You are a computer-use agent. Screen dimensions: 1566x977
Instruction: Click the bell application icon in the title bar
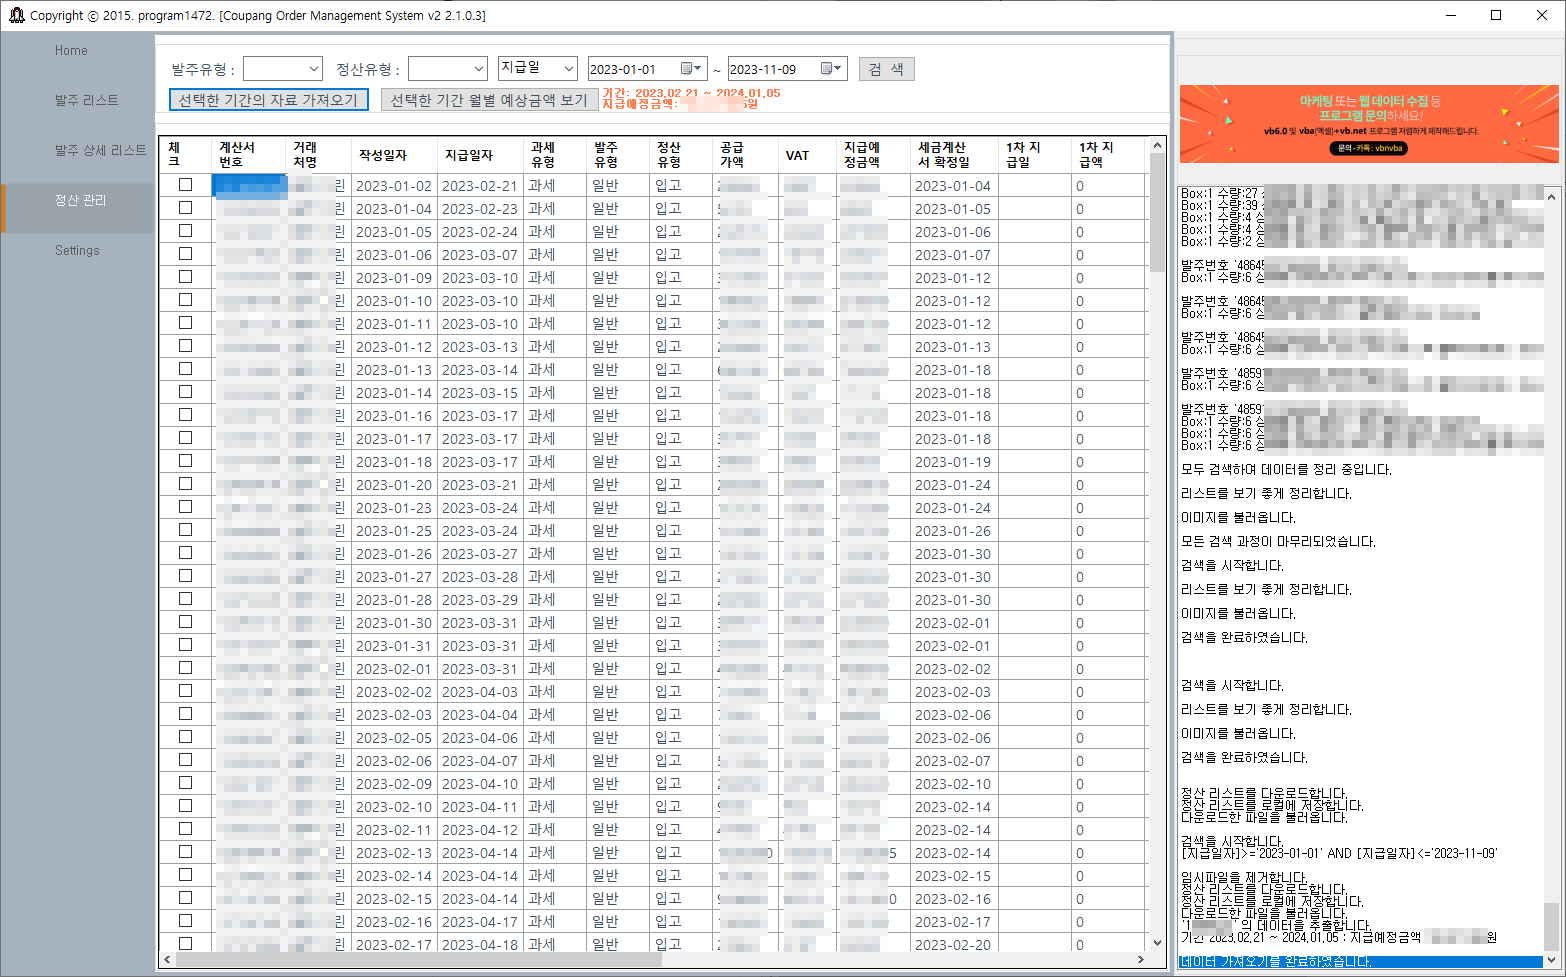15,15
